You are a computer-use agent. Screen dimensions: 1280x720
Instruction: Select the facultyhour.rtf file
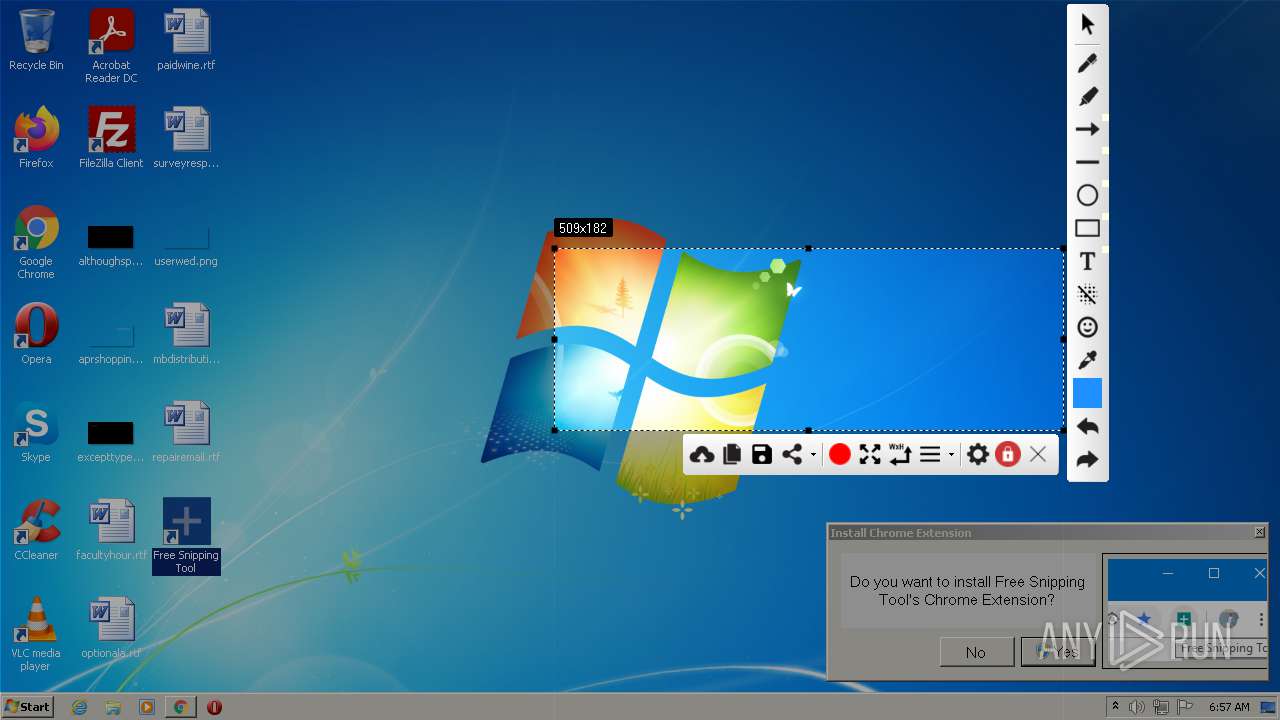(111, 530)
